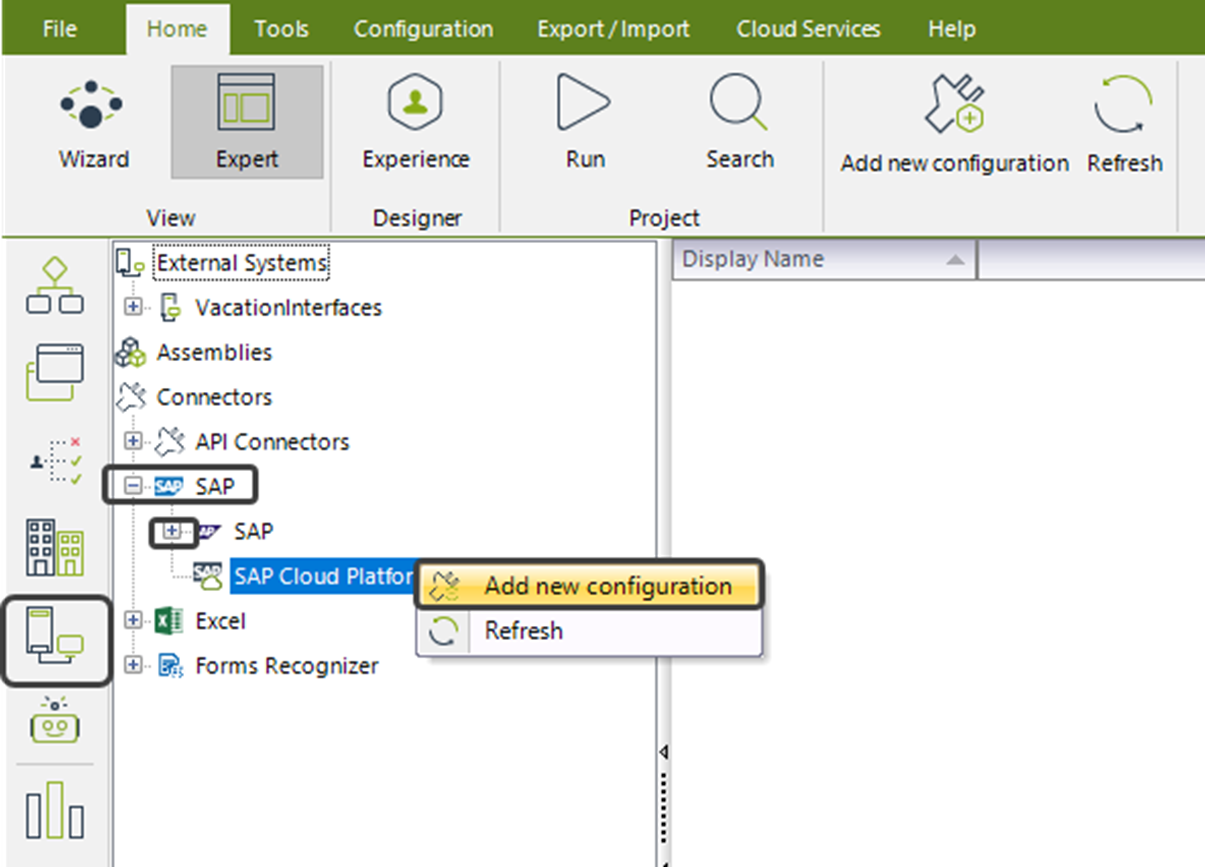The image size is (1205, 867).
Task: Open the Search tool in the ribbon
Action: coord(739,122)
